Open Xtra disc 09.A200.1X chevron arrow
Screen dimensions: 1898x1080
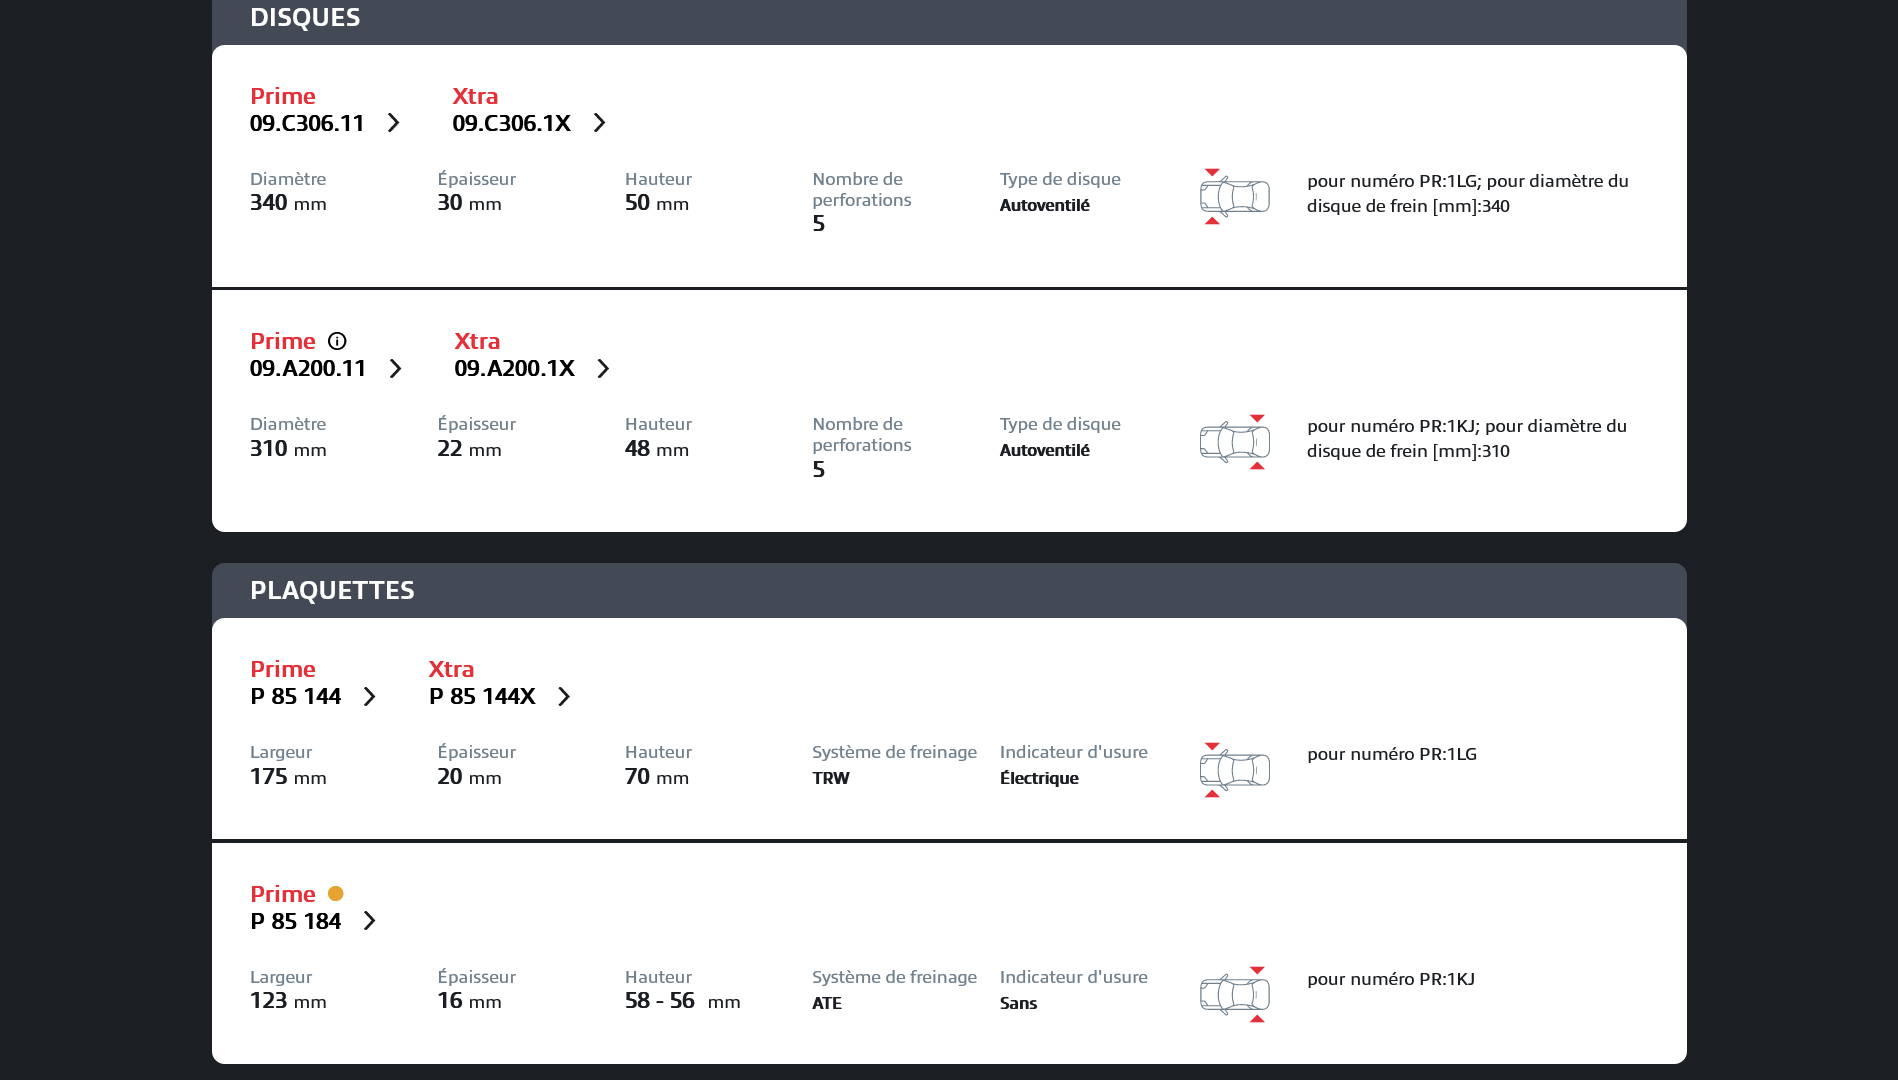click(x=604, y=369)
